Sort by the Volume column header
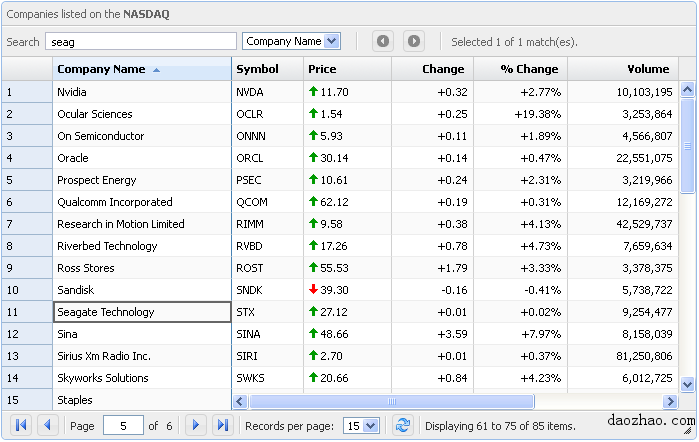This screenshot has width=699, height=442. [x=623, y=69]
